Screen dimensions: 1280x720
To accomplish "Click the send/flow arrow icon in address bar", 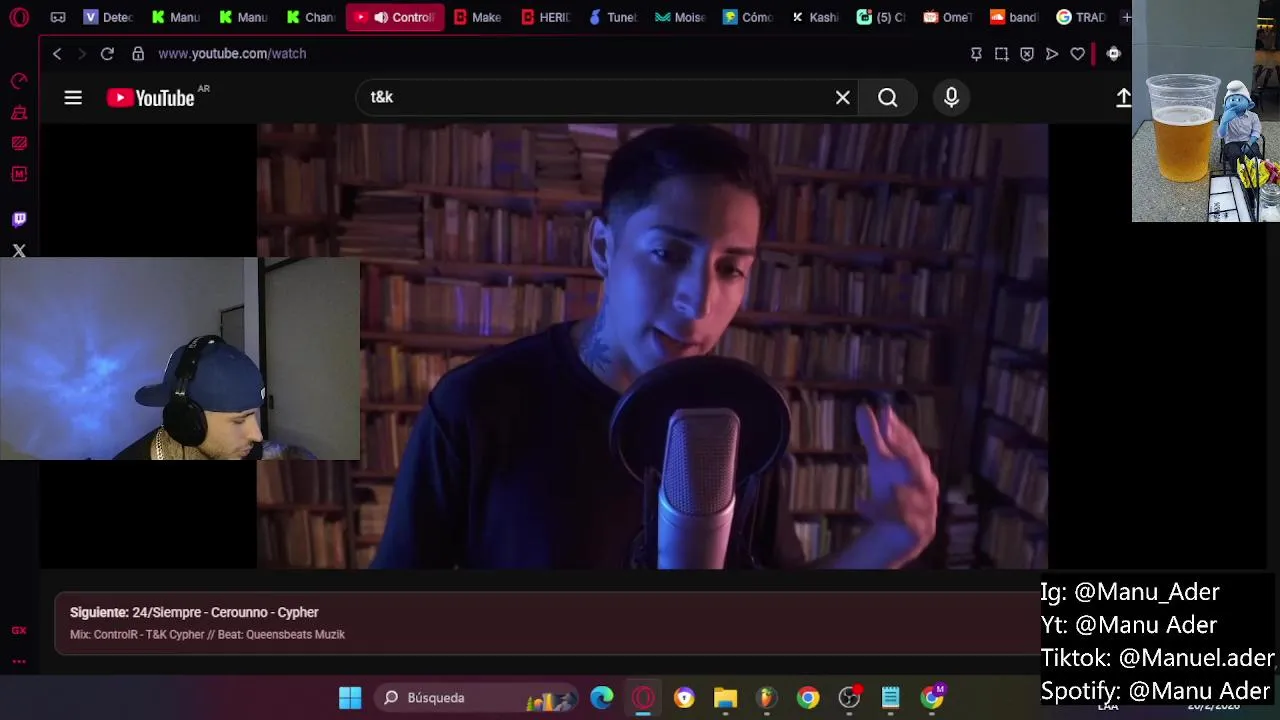I will click(x=1052, y=54).
